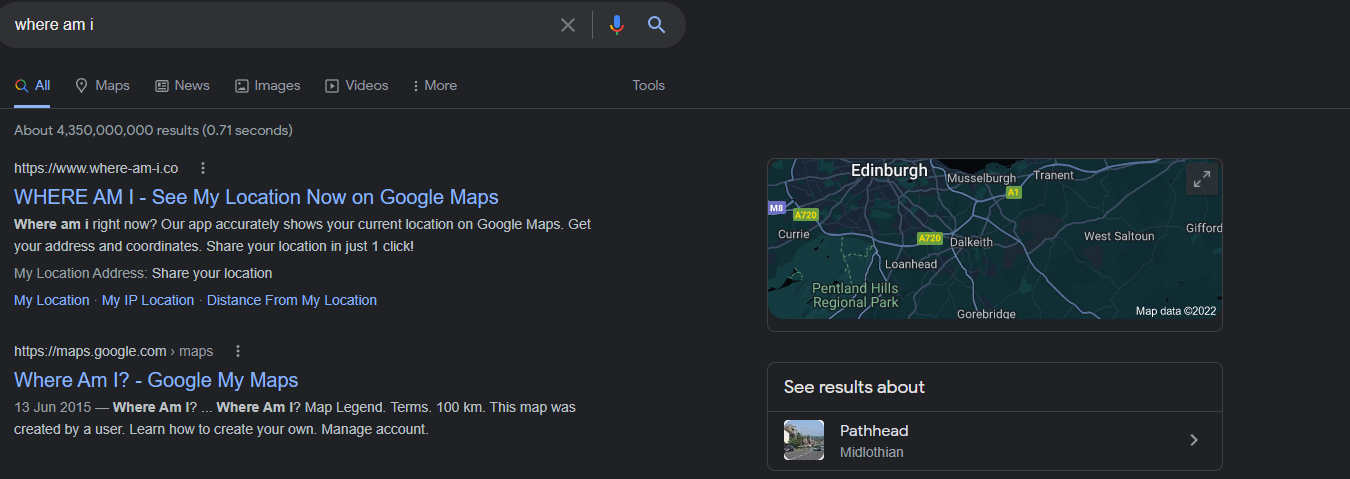Open options menu beside where-am-i.co URL
This screenshot has width=1350, height=479.
coord(203,168)
